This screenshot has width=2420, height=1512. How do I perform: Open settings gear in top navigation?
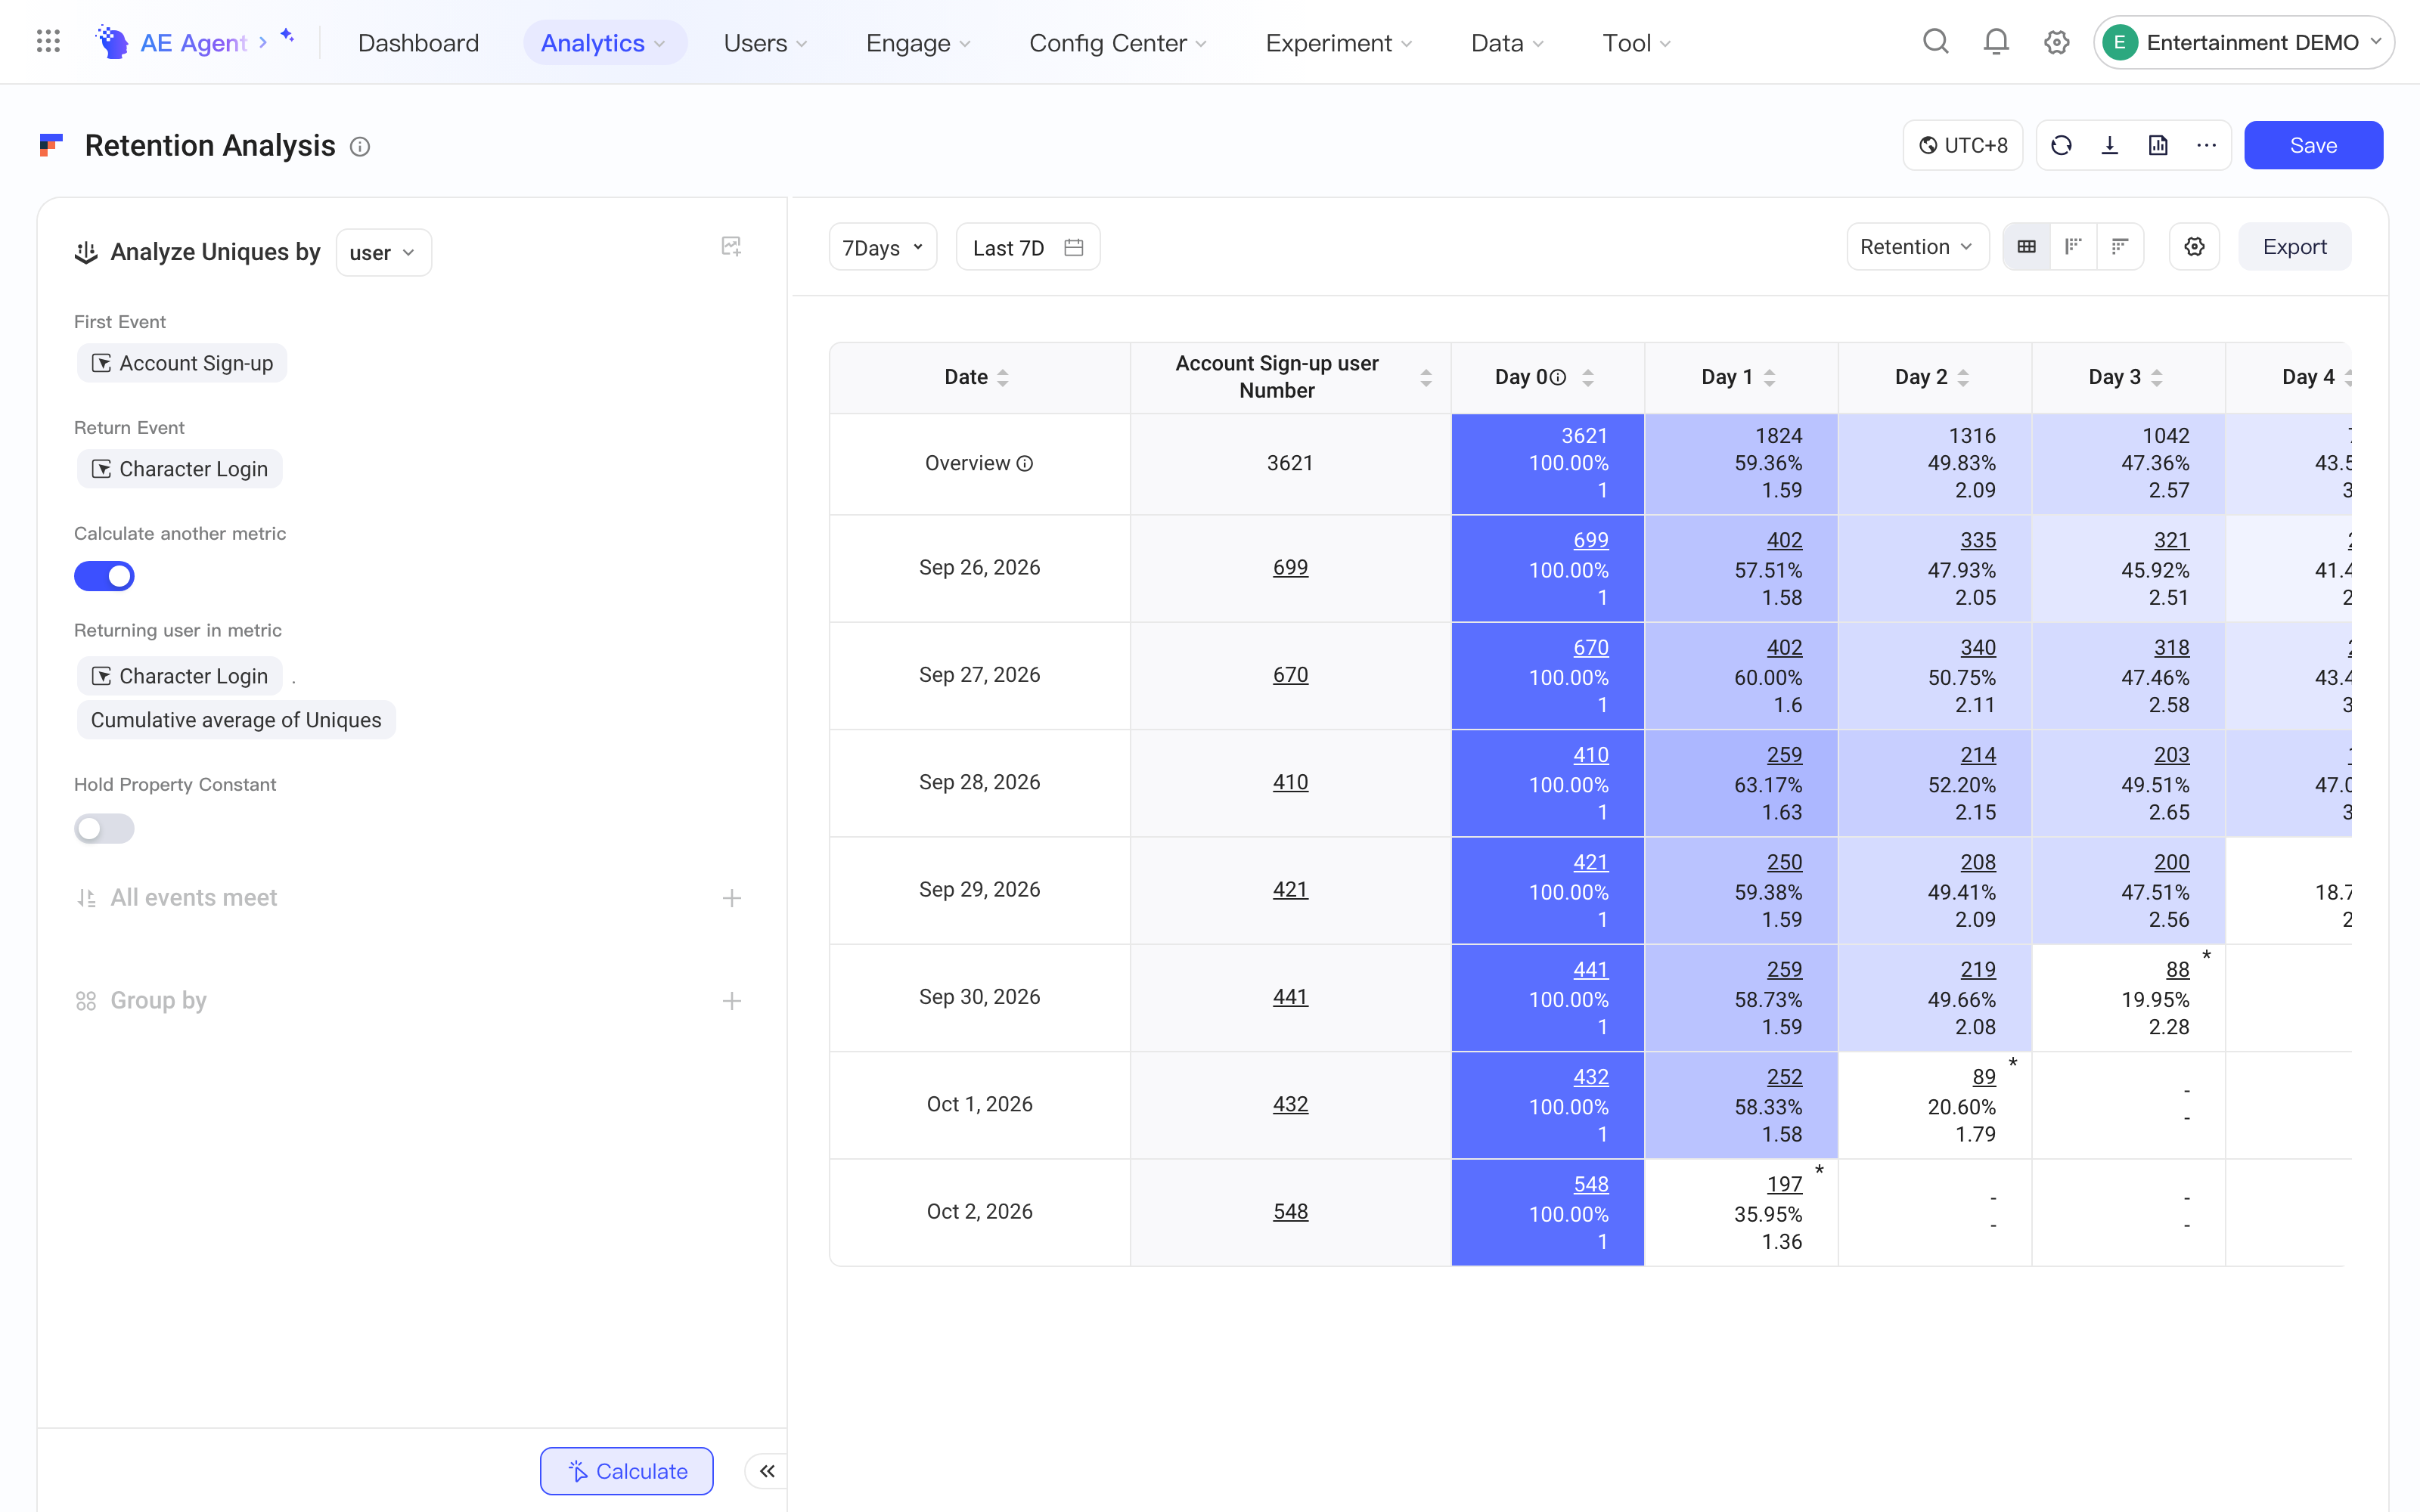[2056, 42]
